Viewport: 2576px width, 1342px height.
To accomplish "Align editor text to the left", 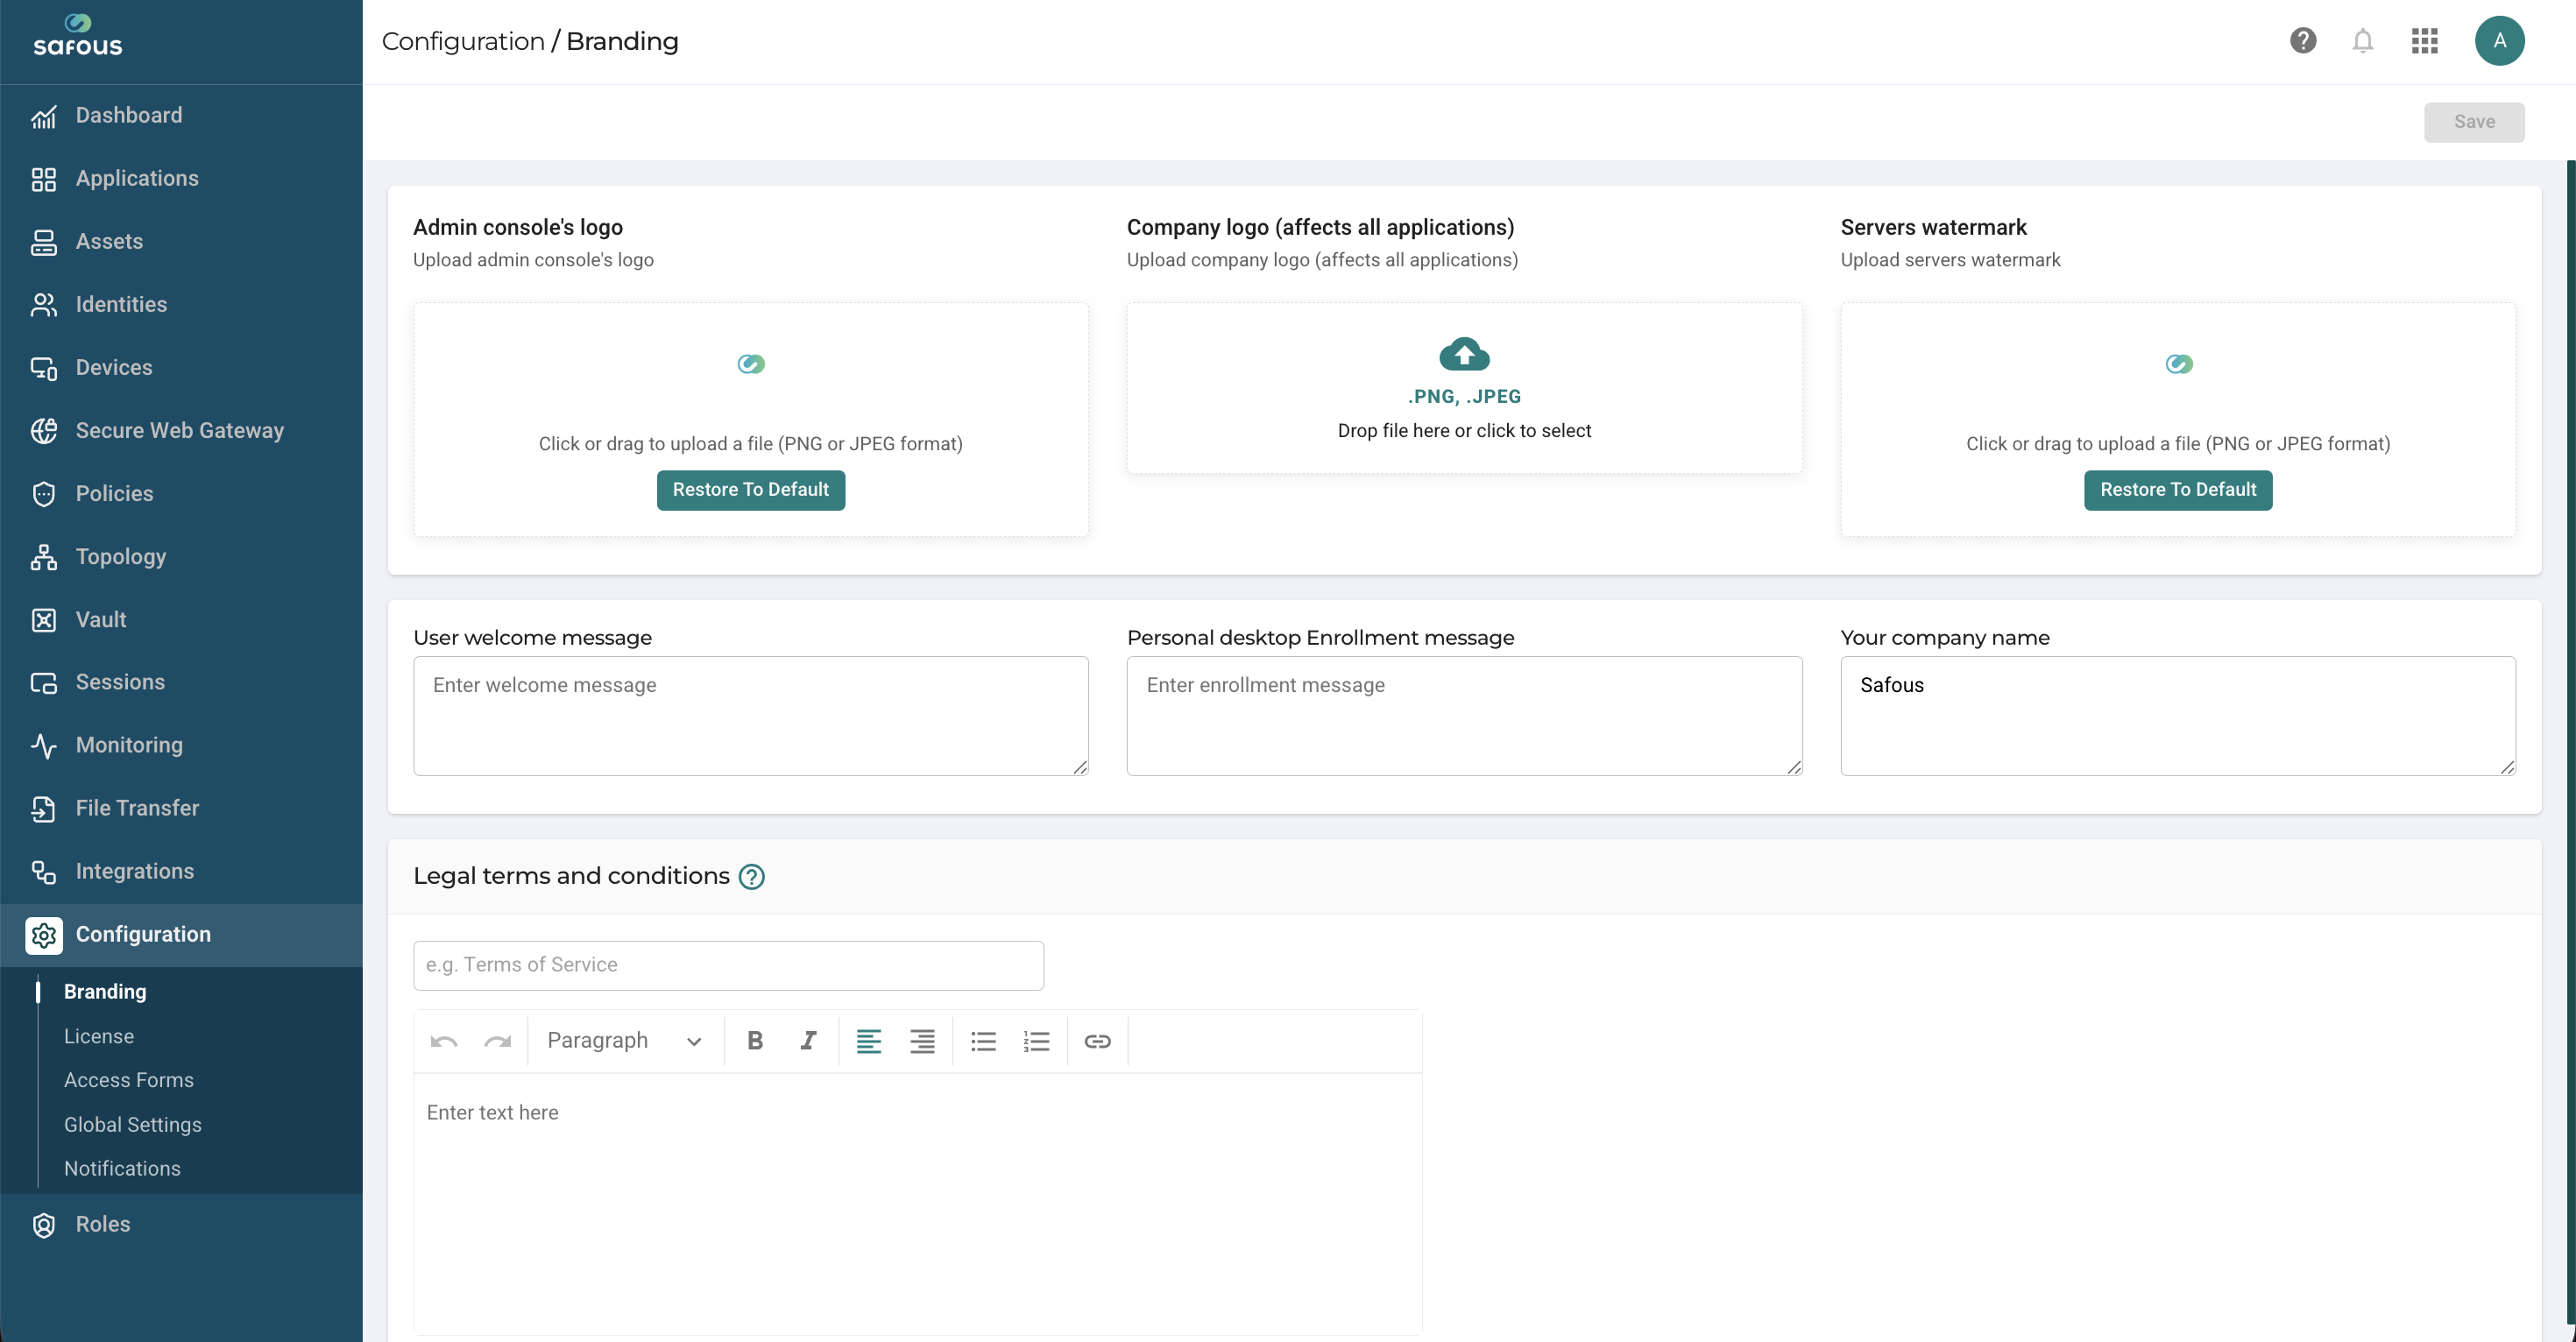I will click(x=869, y=1041).
